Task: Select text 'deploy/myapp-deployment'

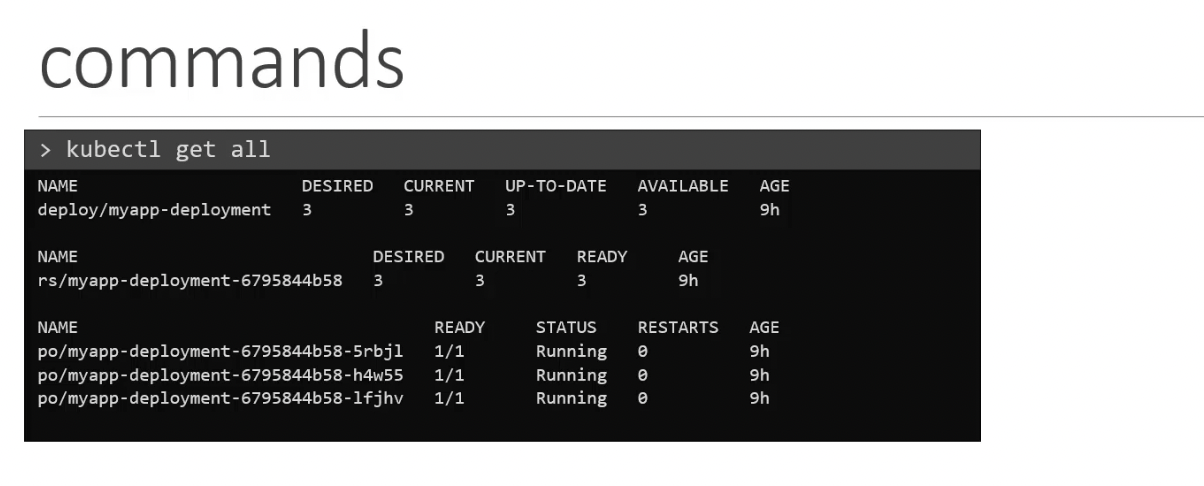Action: (154, 210)
